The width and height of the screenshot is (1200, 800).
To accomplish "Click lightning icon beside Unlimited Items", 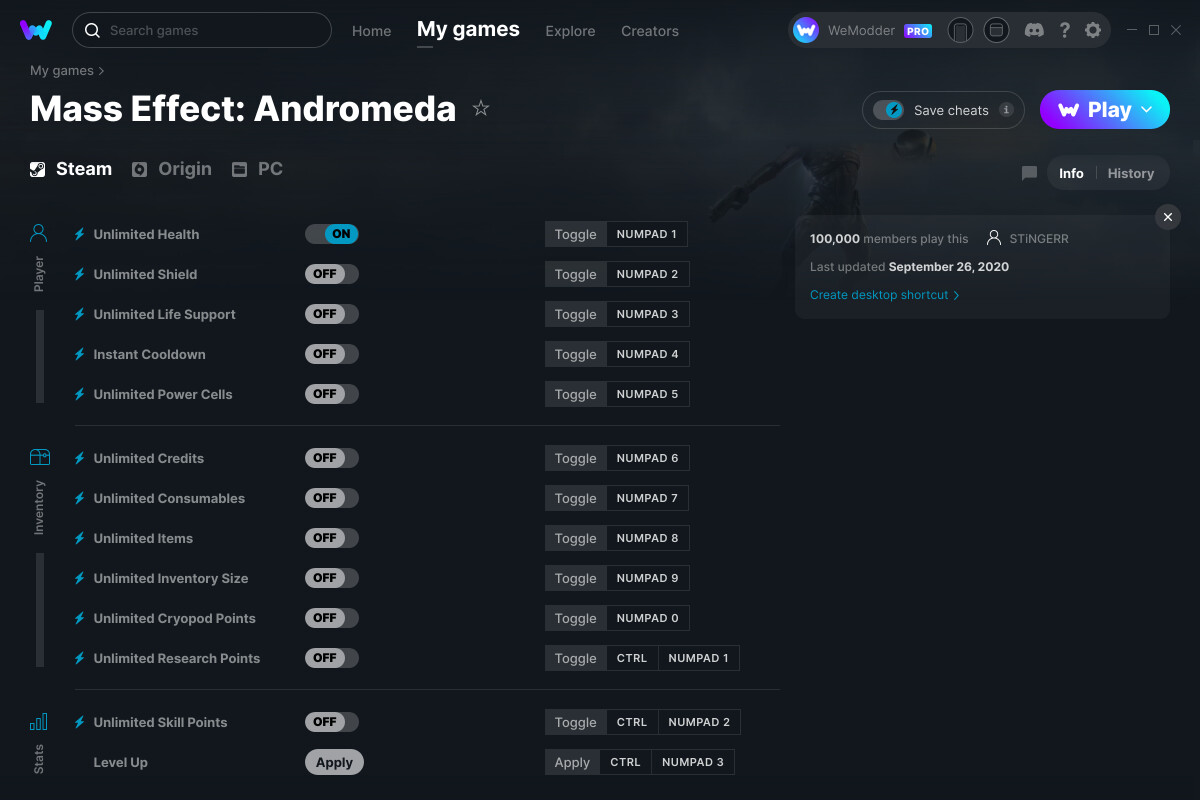I will pos(80,538).
